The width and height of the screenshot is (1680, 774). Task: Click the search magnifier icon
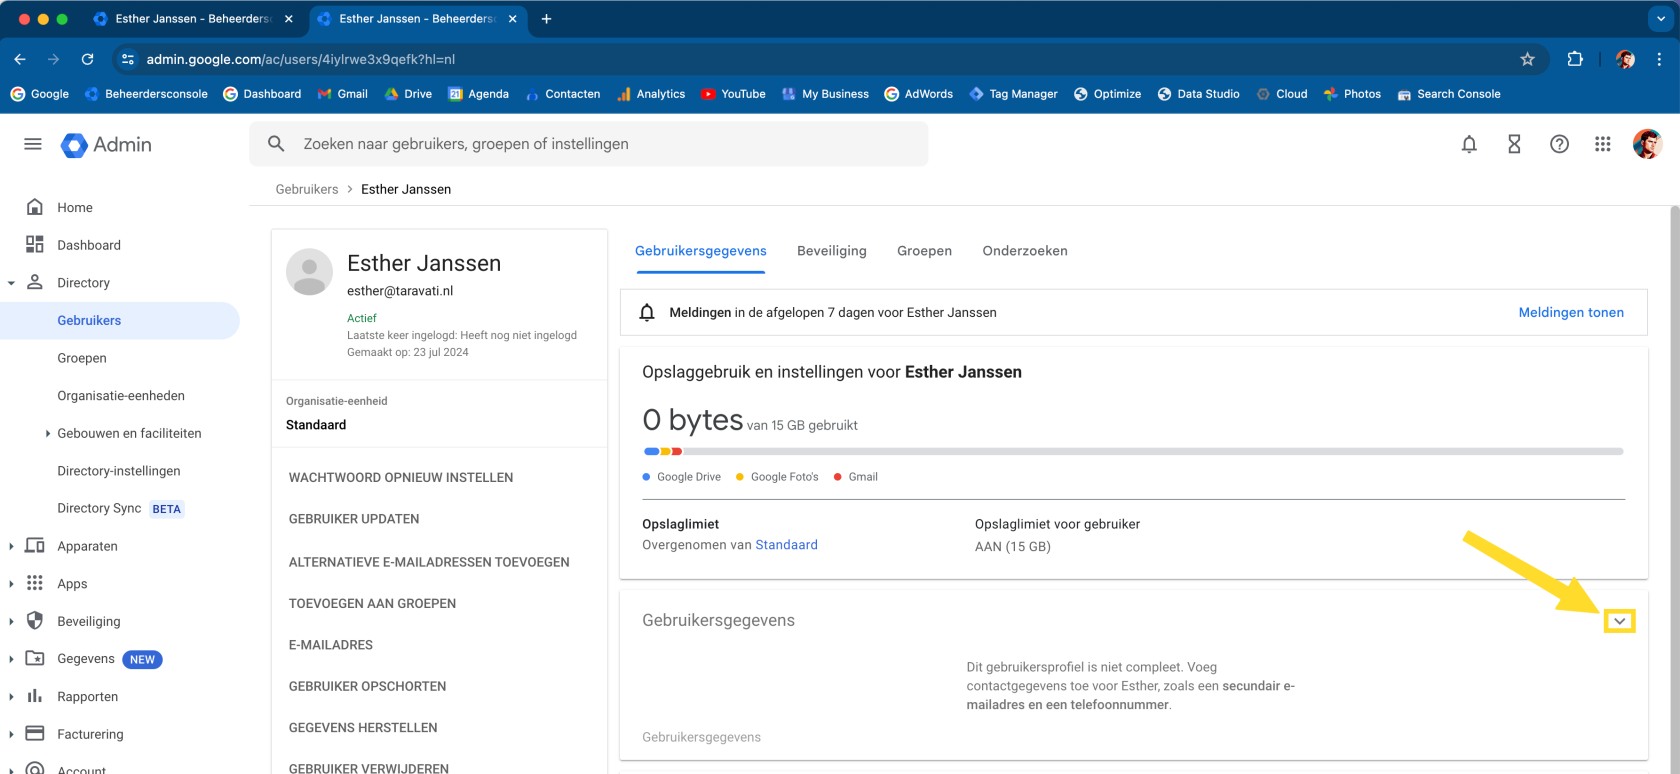coord(277,144)
